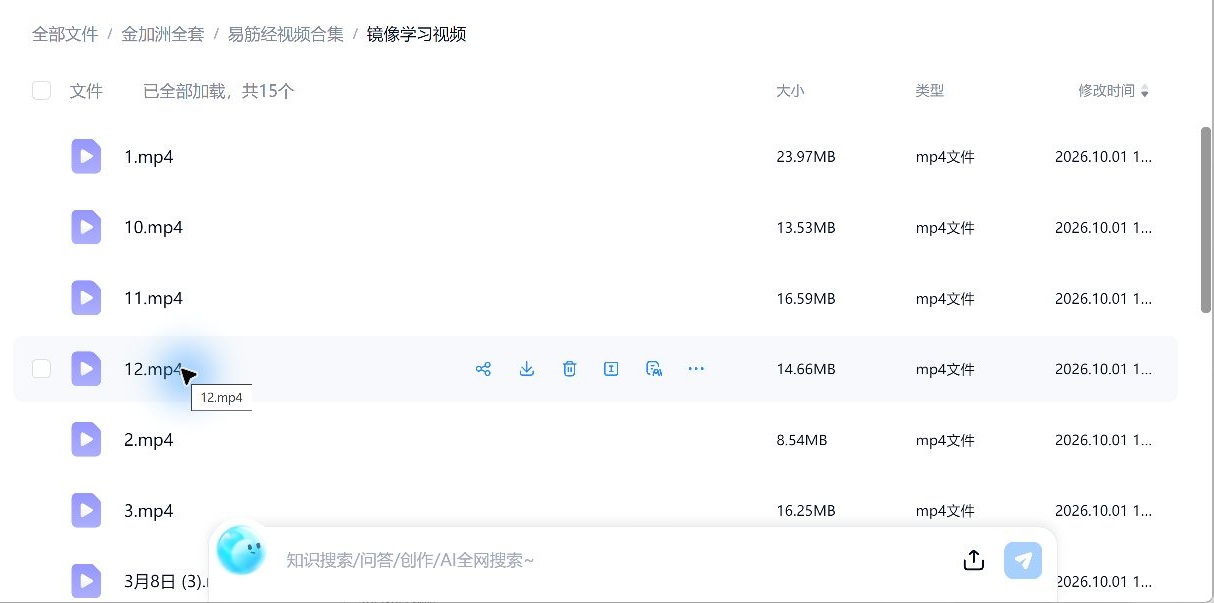Check the checkbox for 12.mp4

tap(41, 369)
